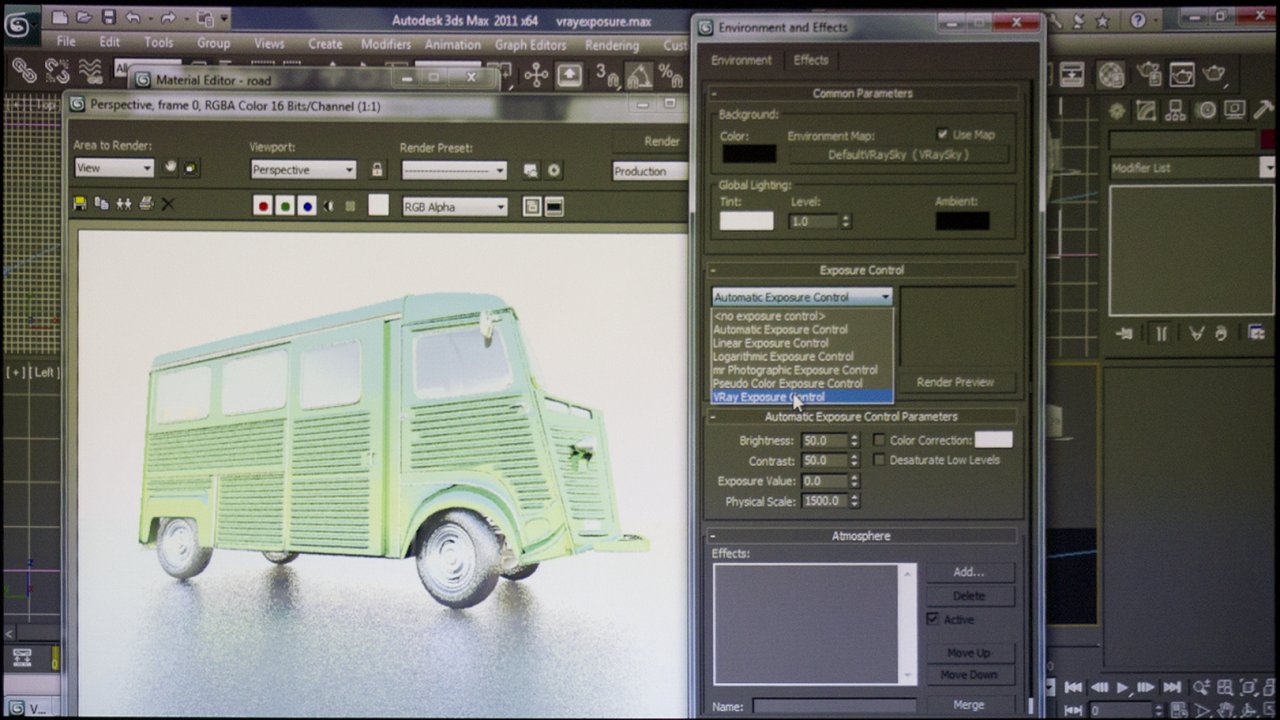
Task: Open the RGB Alpha channel dropdown
Action: [x=455, y=207]
